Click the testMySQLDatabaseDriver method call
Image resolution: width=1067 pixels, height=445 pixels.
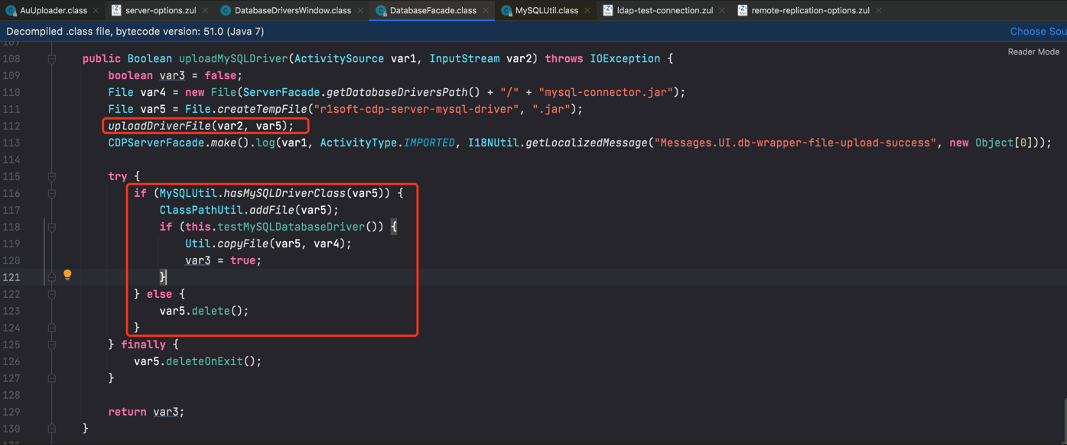coord(293,227)
